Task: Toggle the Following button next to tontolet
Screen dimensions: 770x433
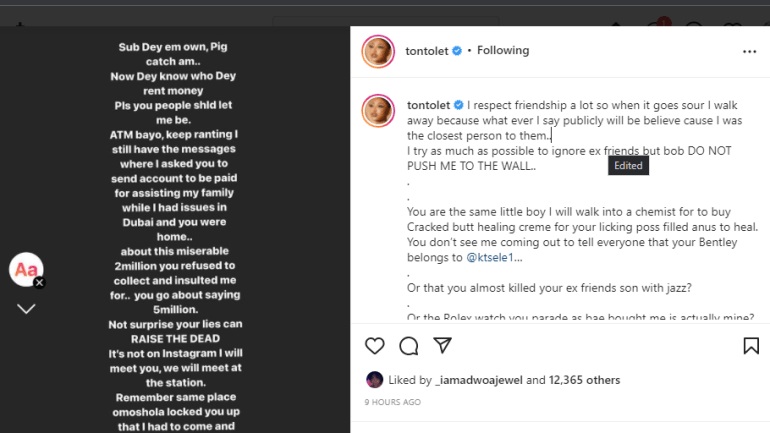Action: pyautogui.click(x=503, y=51)
